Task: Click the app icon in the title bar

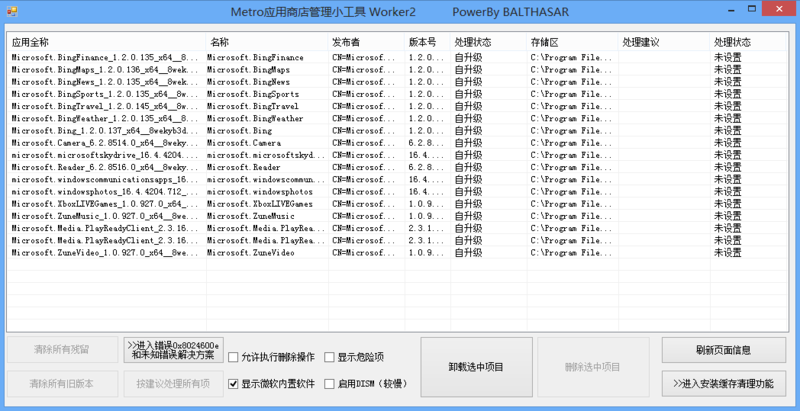Action: pyautogui.click(x=12, y=11)
